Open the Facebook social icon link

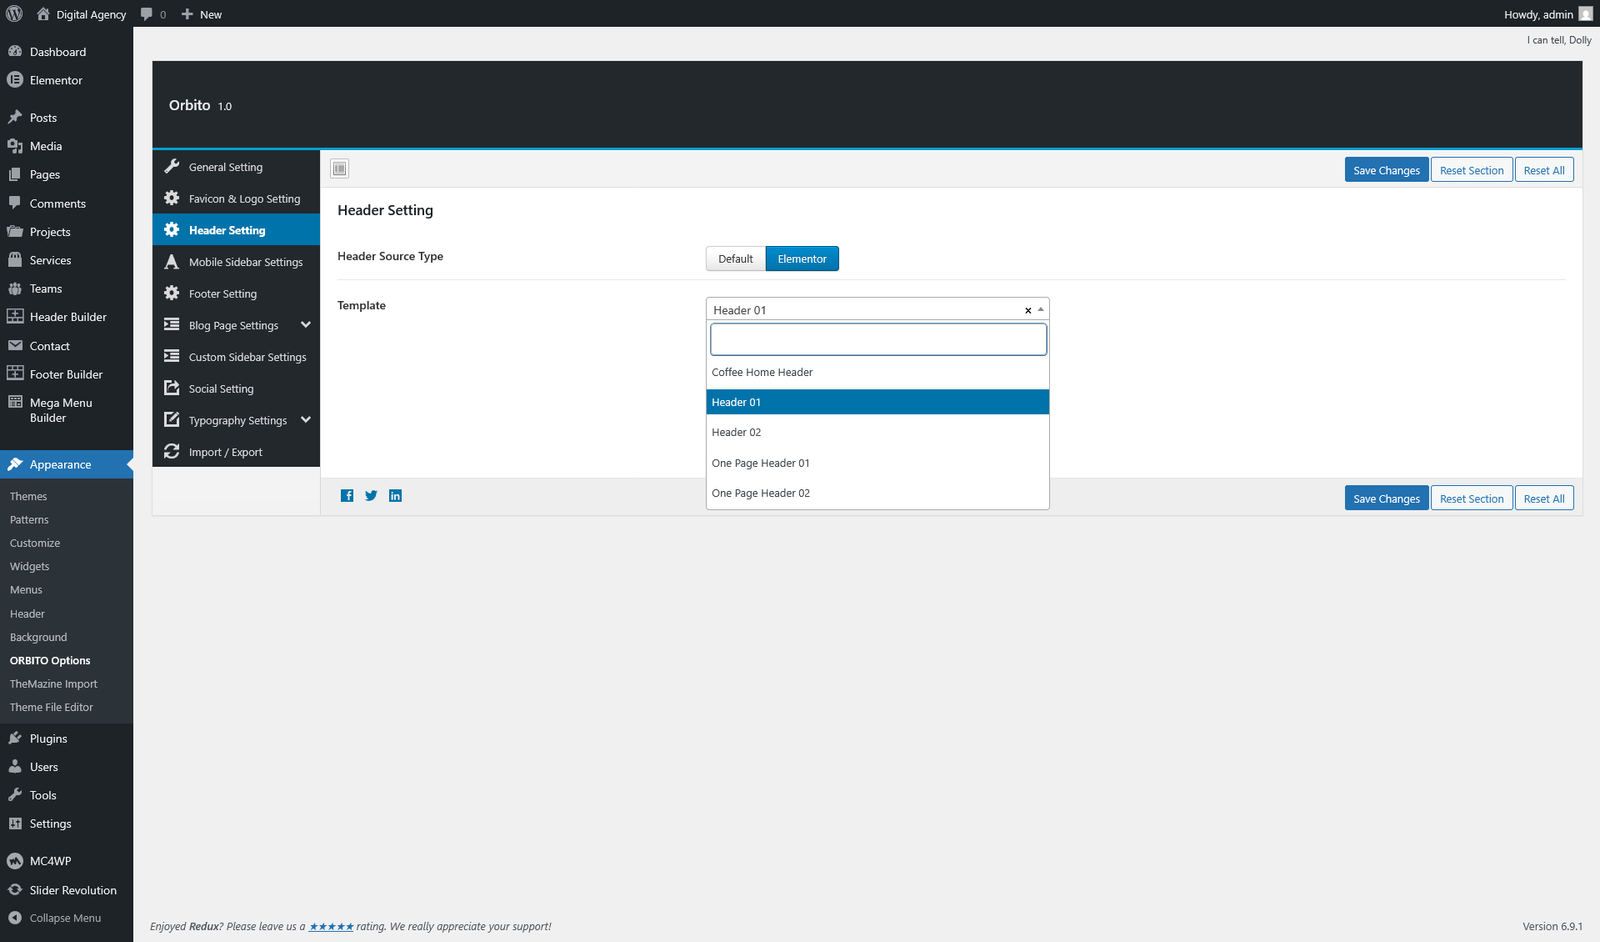[347, 496]
